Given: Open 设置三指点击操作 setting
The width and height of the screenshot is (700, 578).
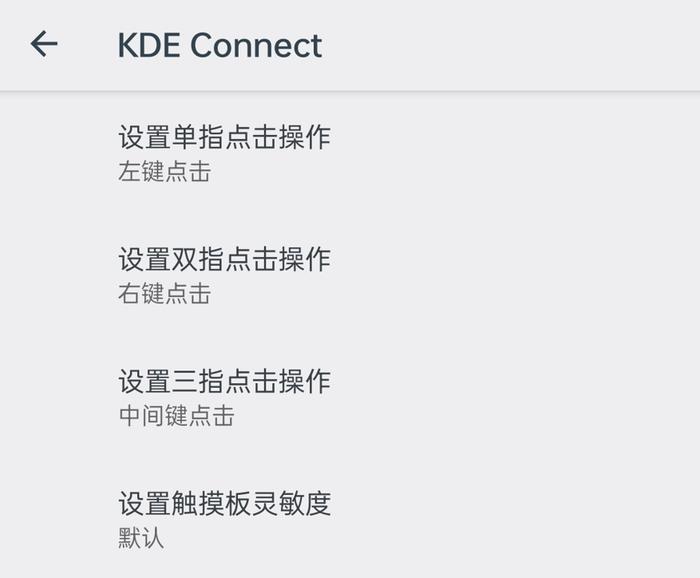Looking at the screenshot, I should point(350,397).
